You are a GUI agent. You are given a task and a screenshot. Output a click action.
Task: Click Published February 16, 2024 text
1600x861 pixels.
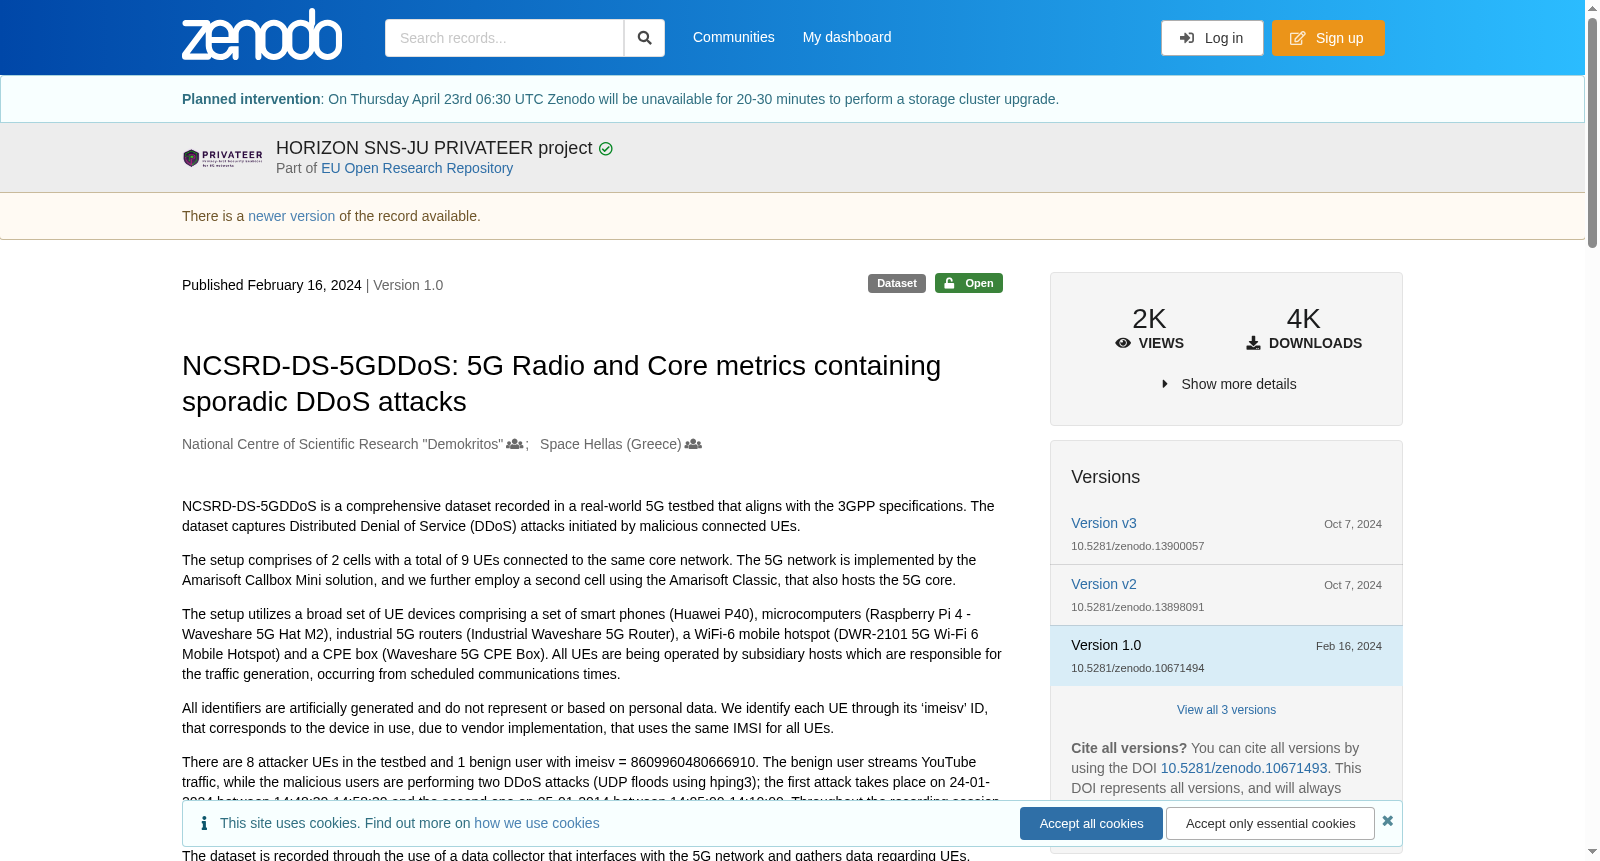(x=272, y=285)
